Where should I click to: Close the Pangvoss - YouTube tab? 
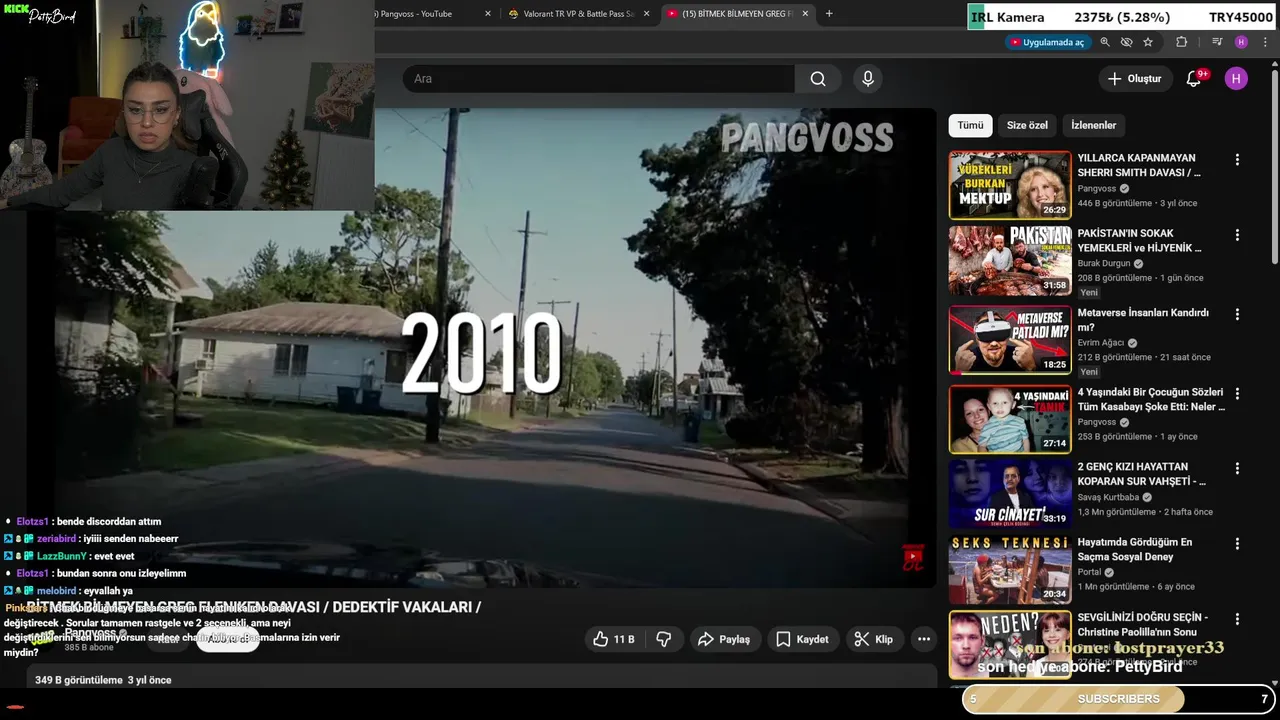[x=488, y=14]
